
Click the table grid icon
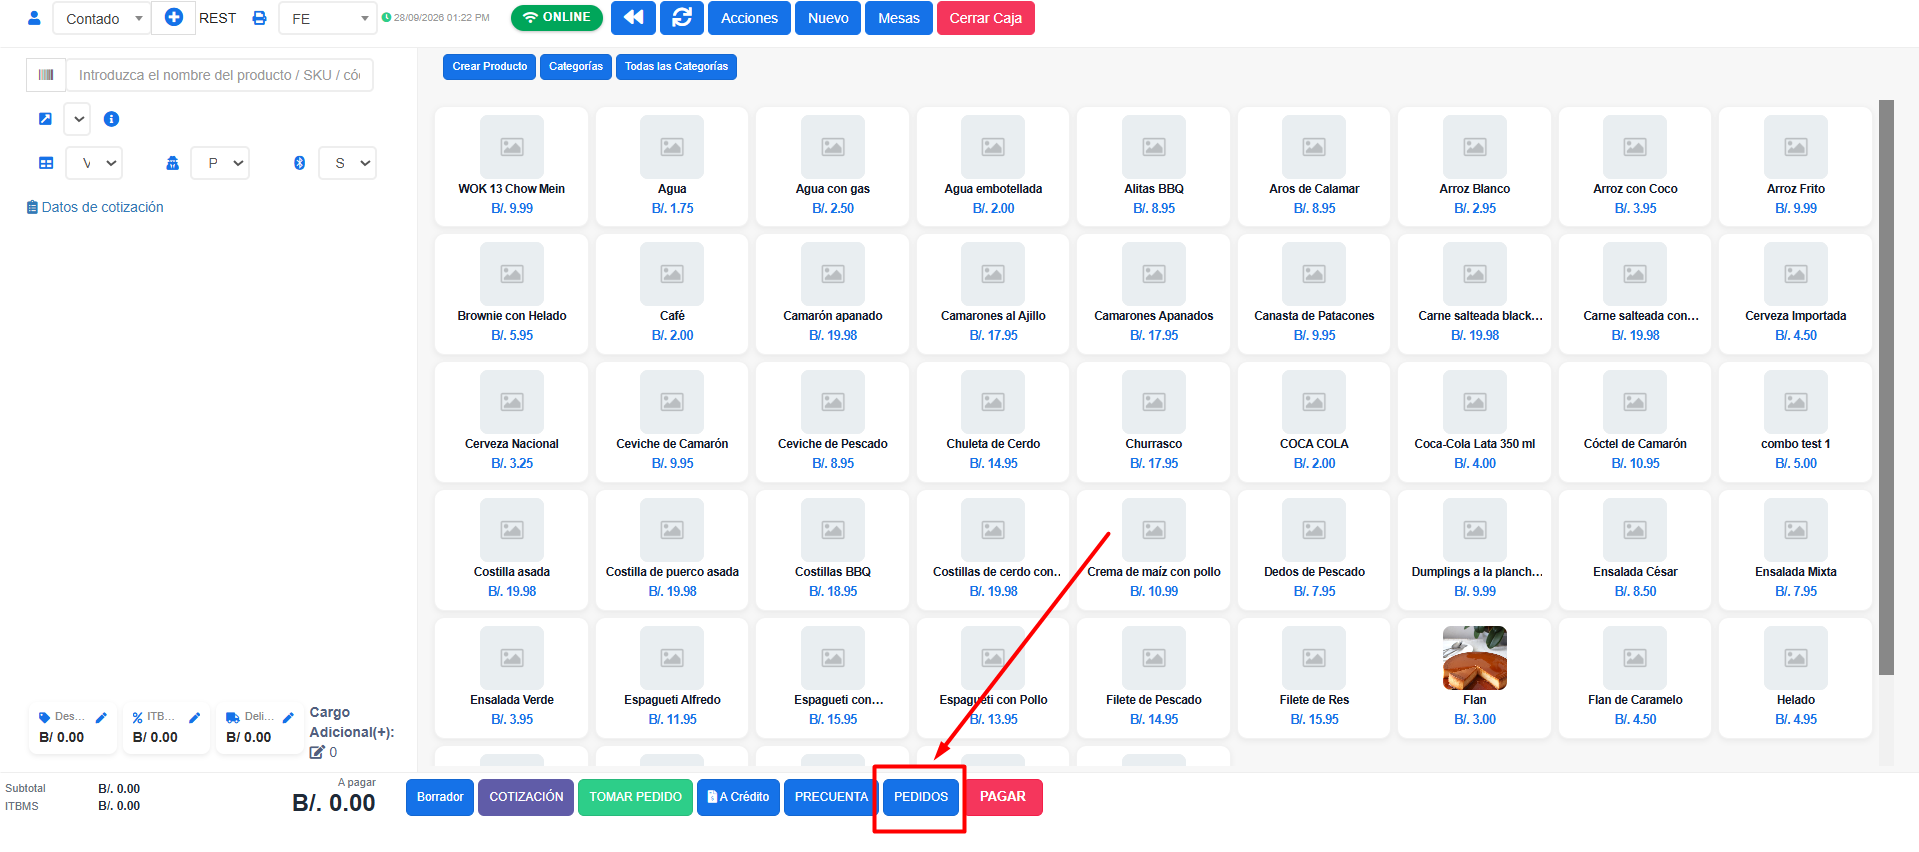point(46,163)
